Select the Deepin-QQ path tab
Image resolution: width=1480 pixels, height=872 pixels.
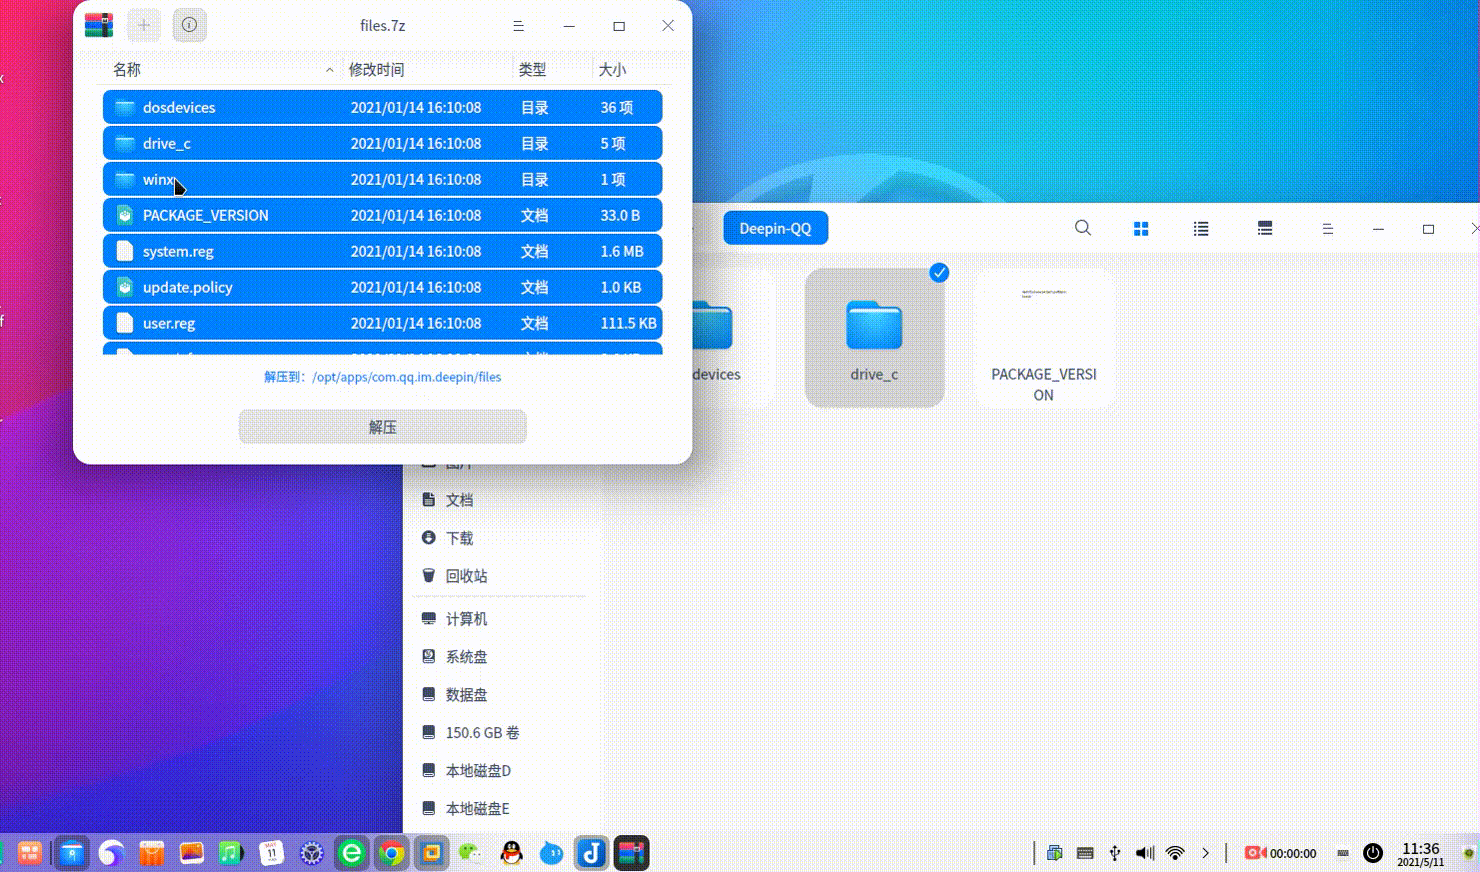point(775,228)
